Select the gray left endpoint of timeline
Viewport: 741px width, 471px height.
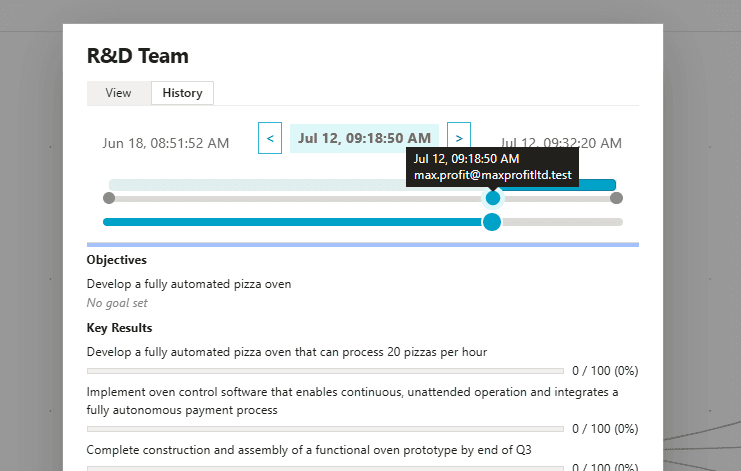109,198
